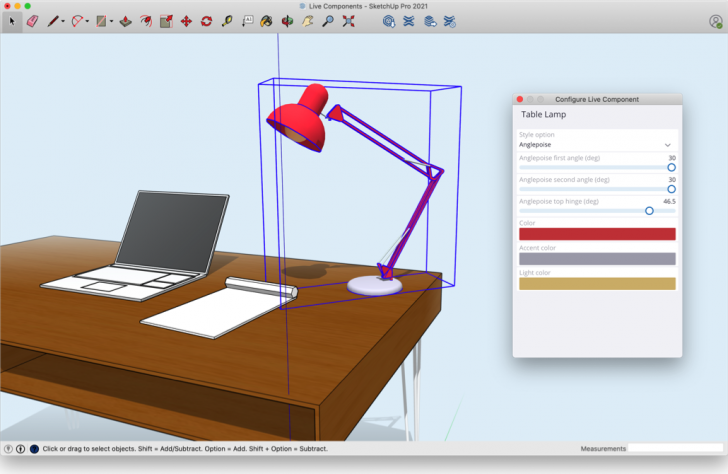
Task: Expand the Arc tool dropdown arrow
Action: (87, 20)
